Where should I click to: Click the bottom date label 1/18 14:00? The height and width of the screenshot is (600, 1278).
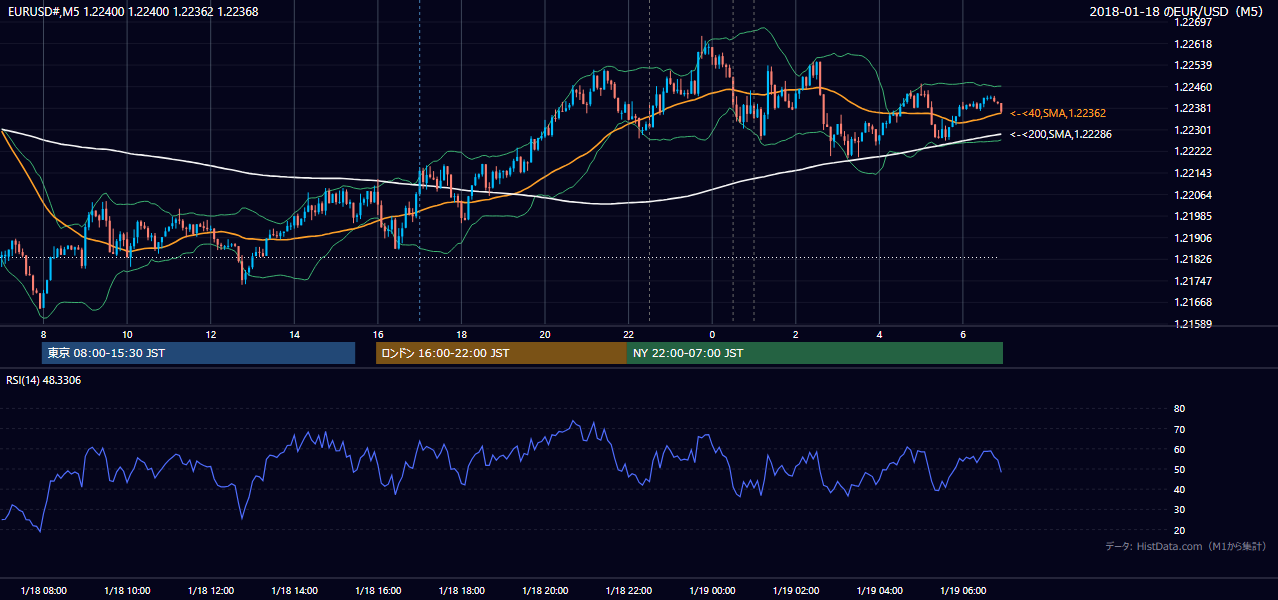coord(294,591)
